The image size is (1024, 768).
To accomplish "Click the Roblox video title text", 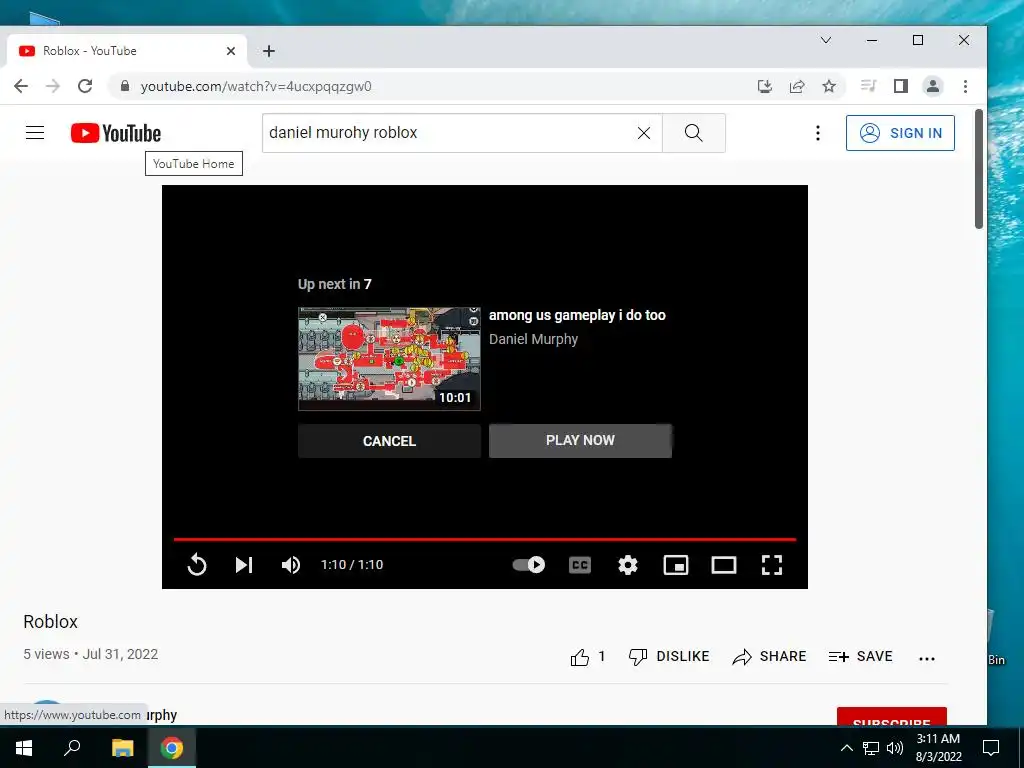I will (x=50, y=622).
